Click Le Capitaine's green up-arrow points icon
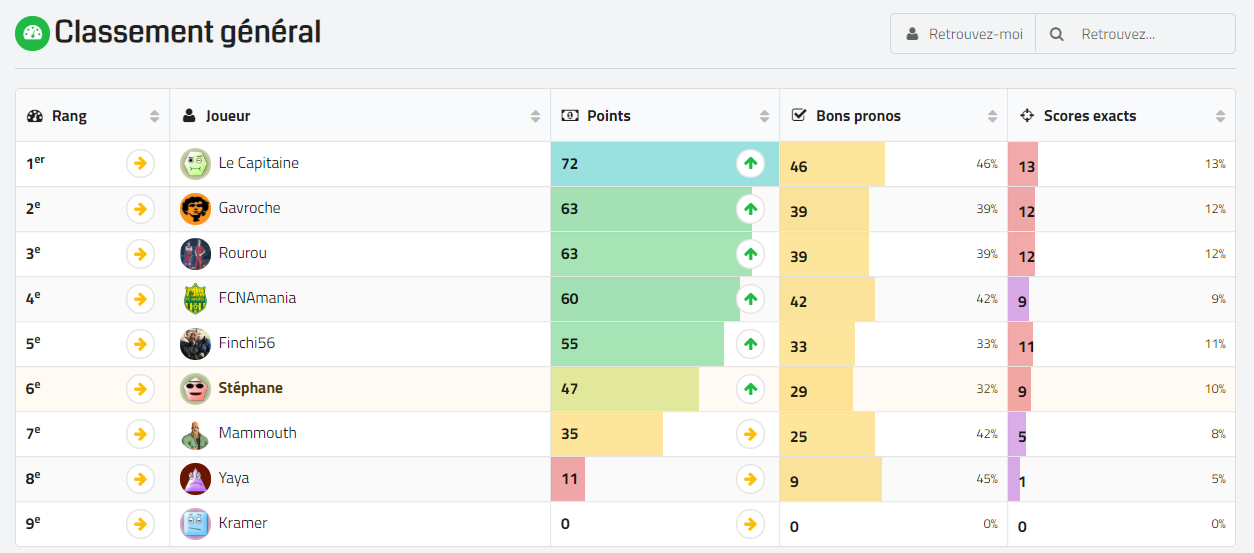1254x553 pixels. click(750, 164)
